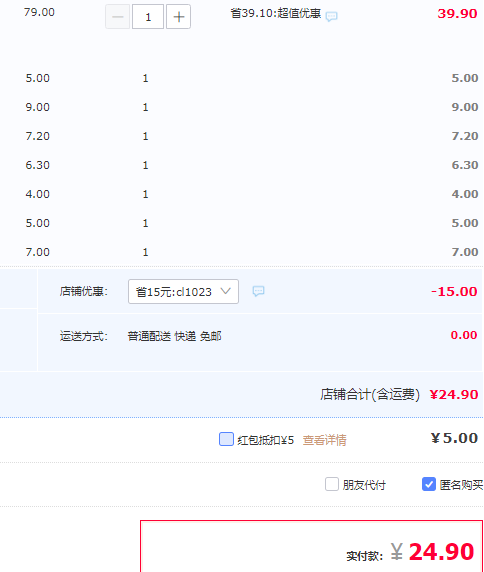Click chat icon beside store discount dropdown
Screen dimensions: 484x572
click(x=259, y=291)
